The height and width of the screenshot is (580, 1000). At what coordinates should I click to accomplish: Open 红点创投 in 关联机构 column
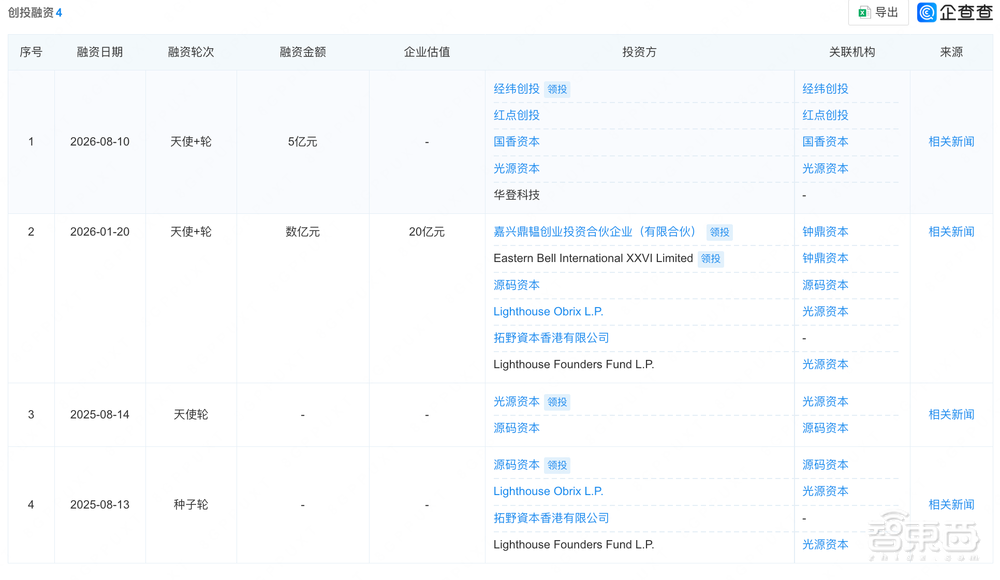click(x=825, y=115)
